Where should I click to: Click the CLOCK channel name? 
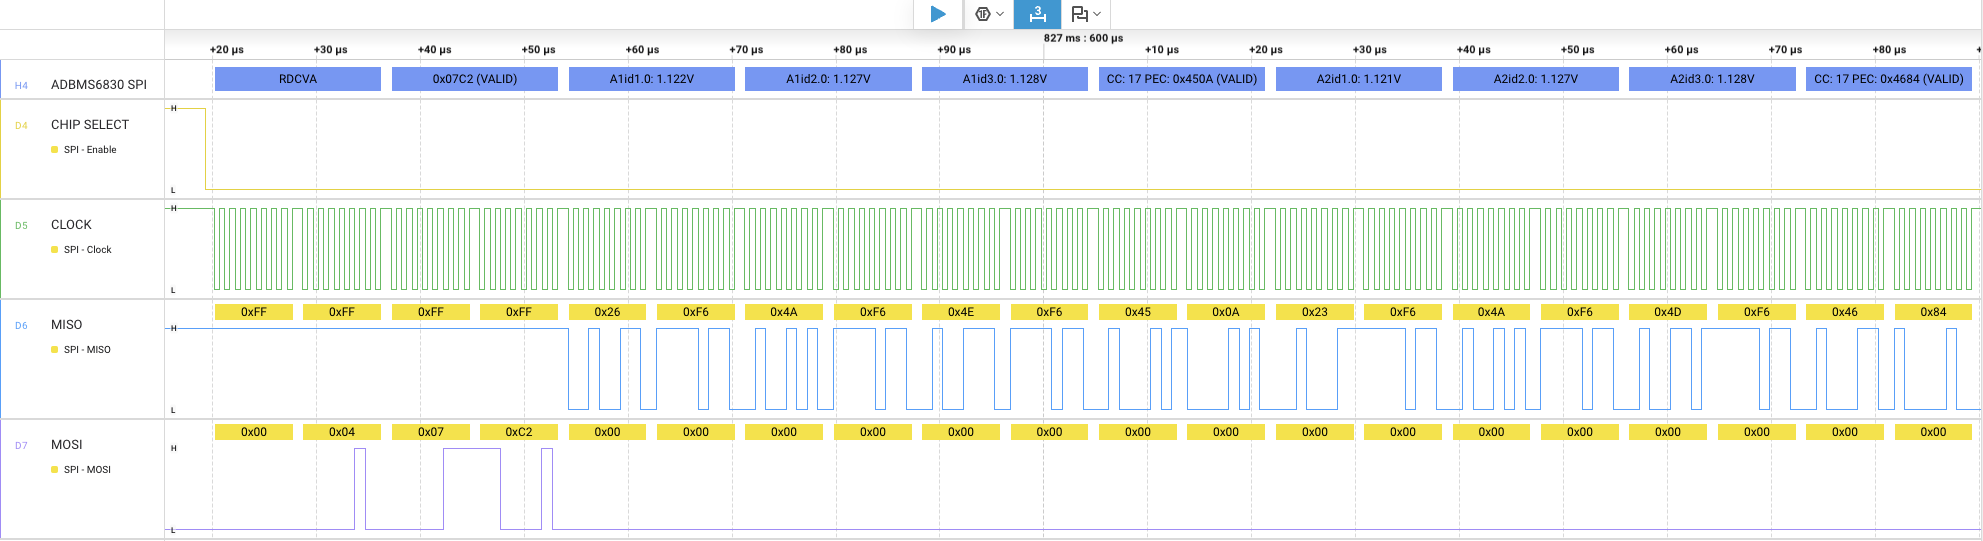click(71, 225)
